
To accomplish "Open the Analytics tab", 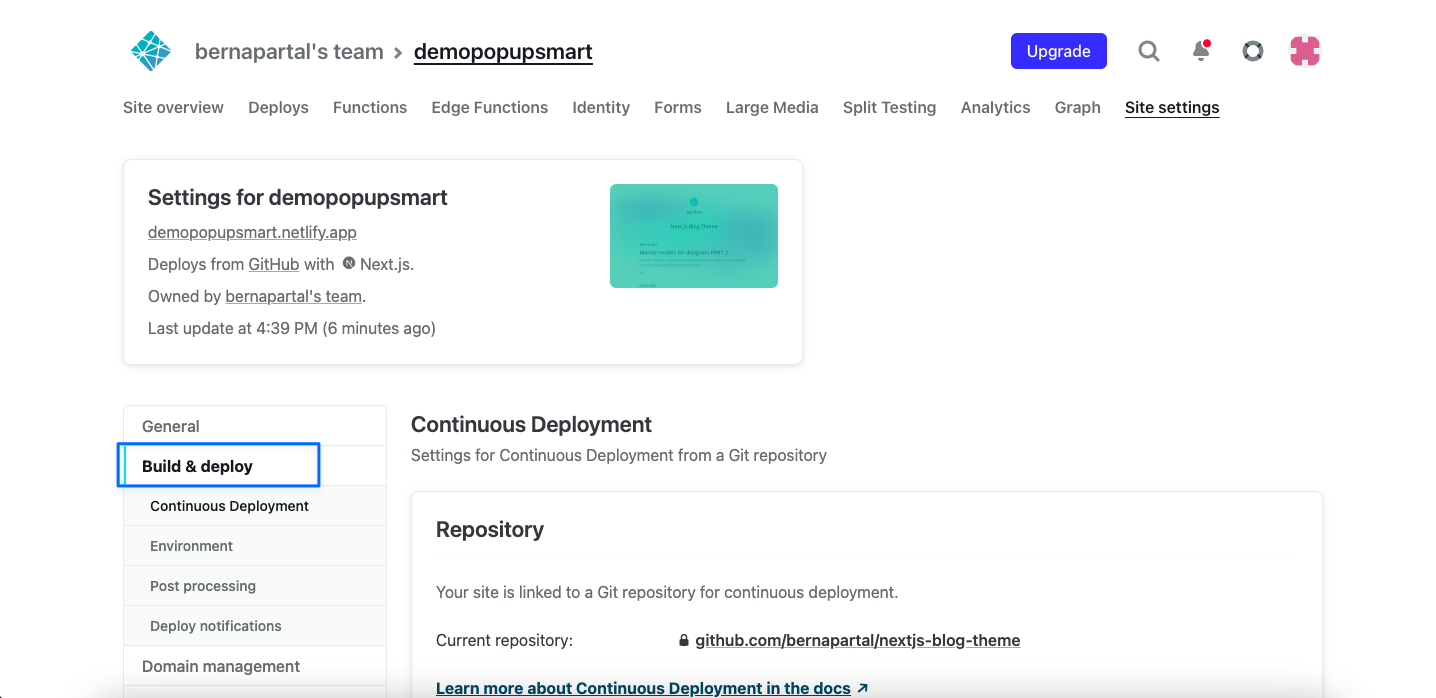I will pos(995,107).
